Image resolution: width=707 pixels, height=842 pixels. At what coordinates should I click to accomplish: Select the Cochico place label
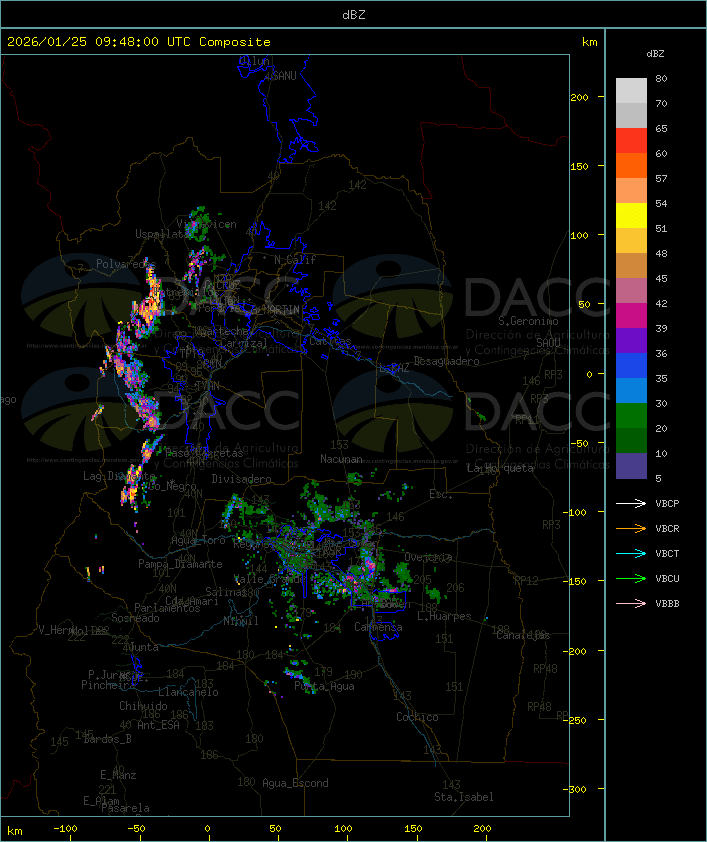click(417, 717)
